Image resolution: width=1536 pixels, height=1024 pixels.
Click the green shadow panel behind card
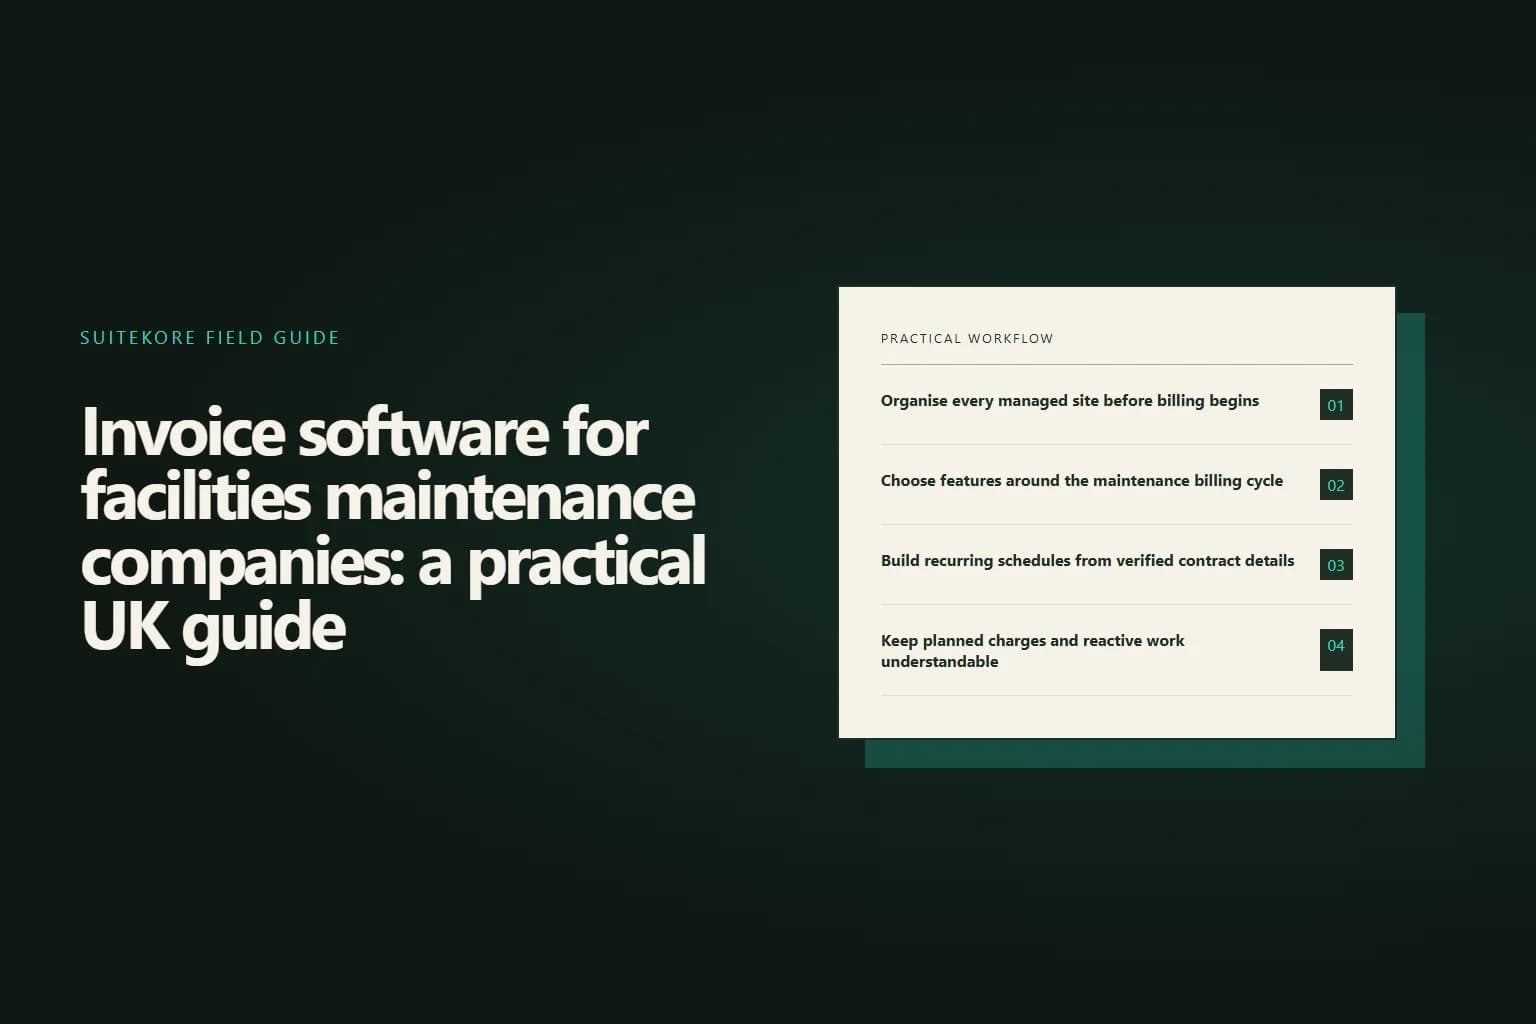coord(1410,540)
